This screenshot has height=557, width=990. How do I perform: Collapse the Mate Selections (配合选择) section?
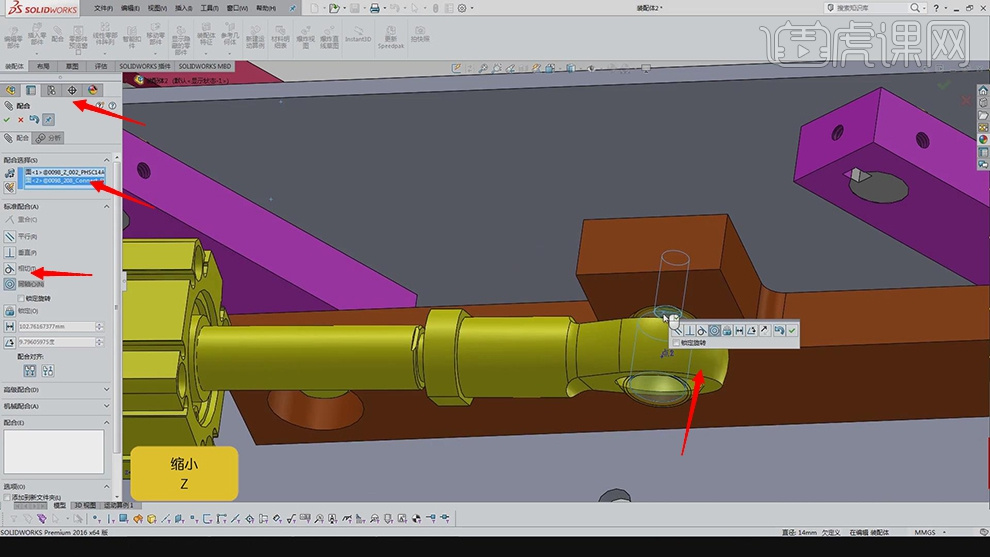click(107, 160)
